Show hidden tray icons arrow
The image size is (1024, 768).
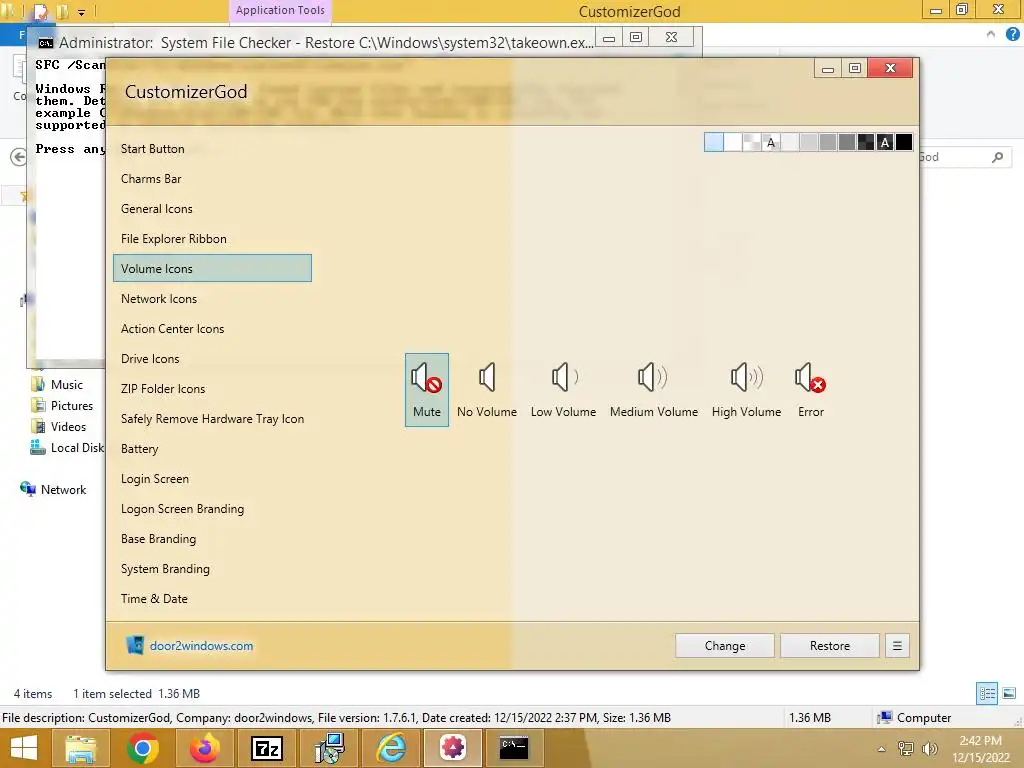(x=882, y=749)
